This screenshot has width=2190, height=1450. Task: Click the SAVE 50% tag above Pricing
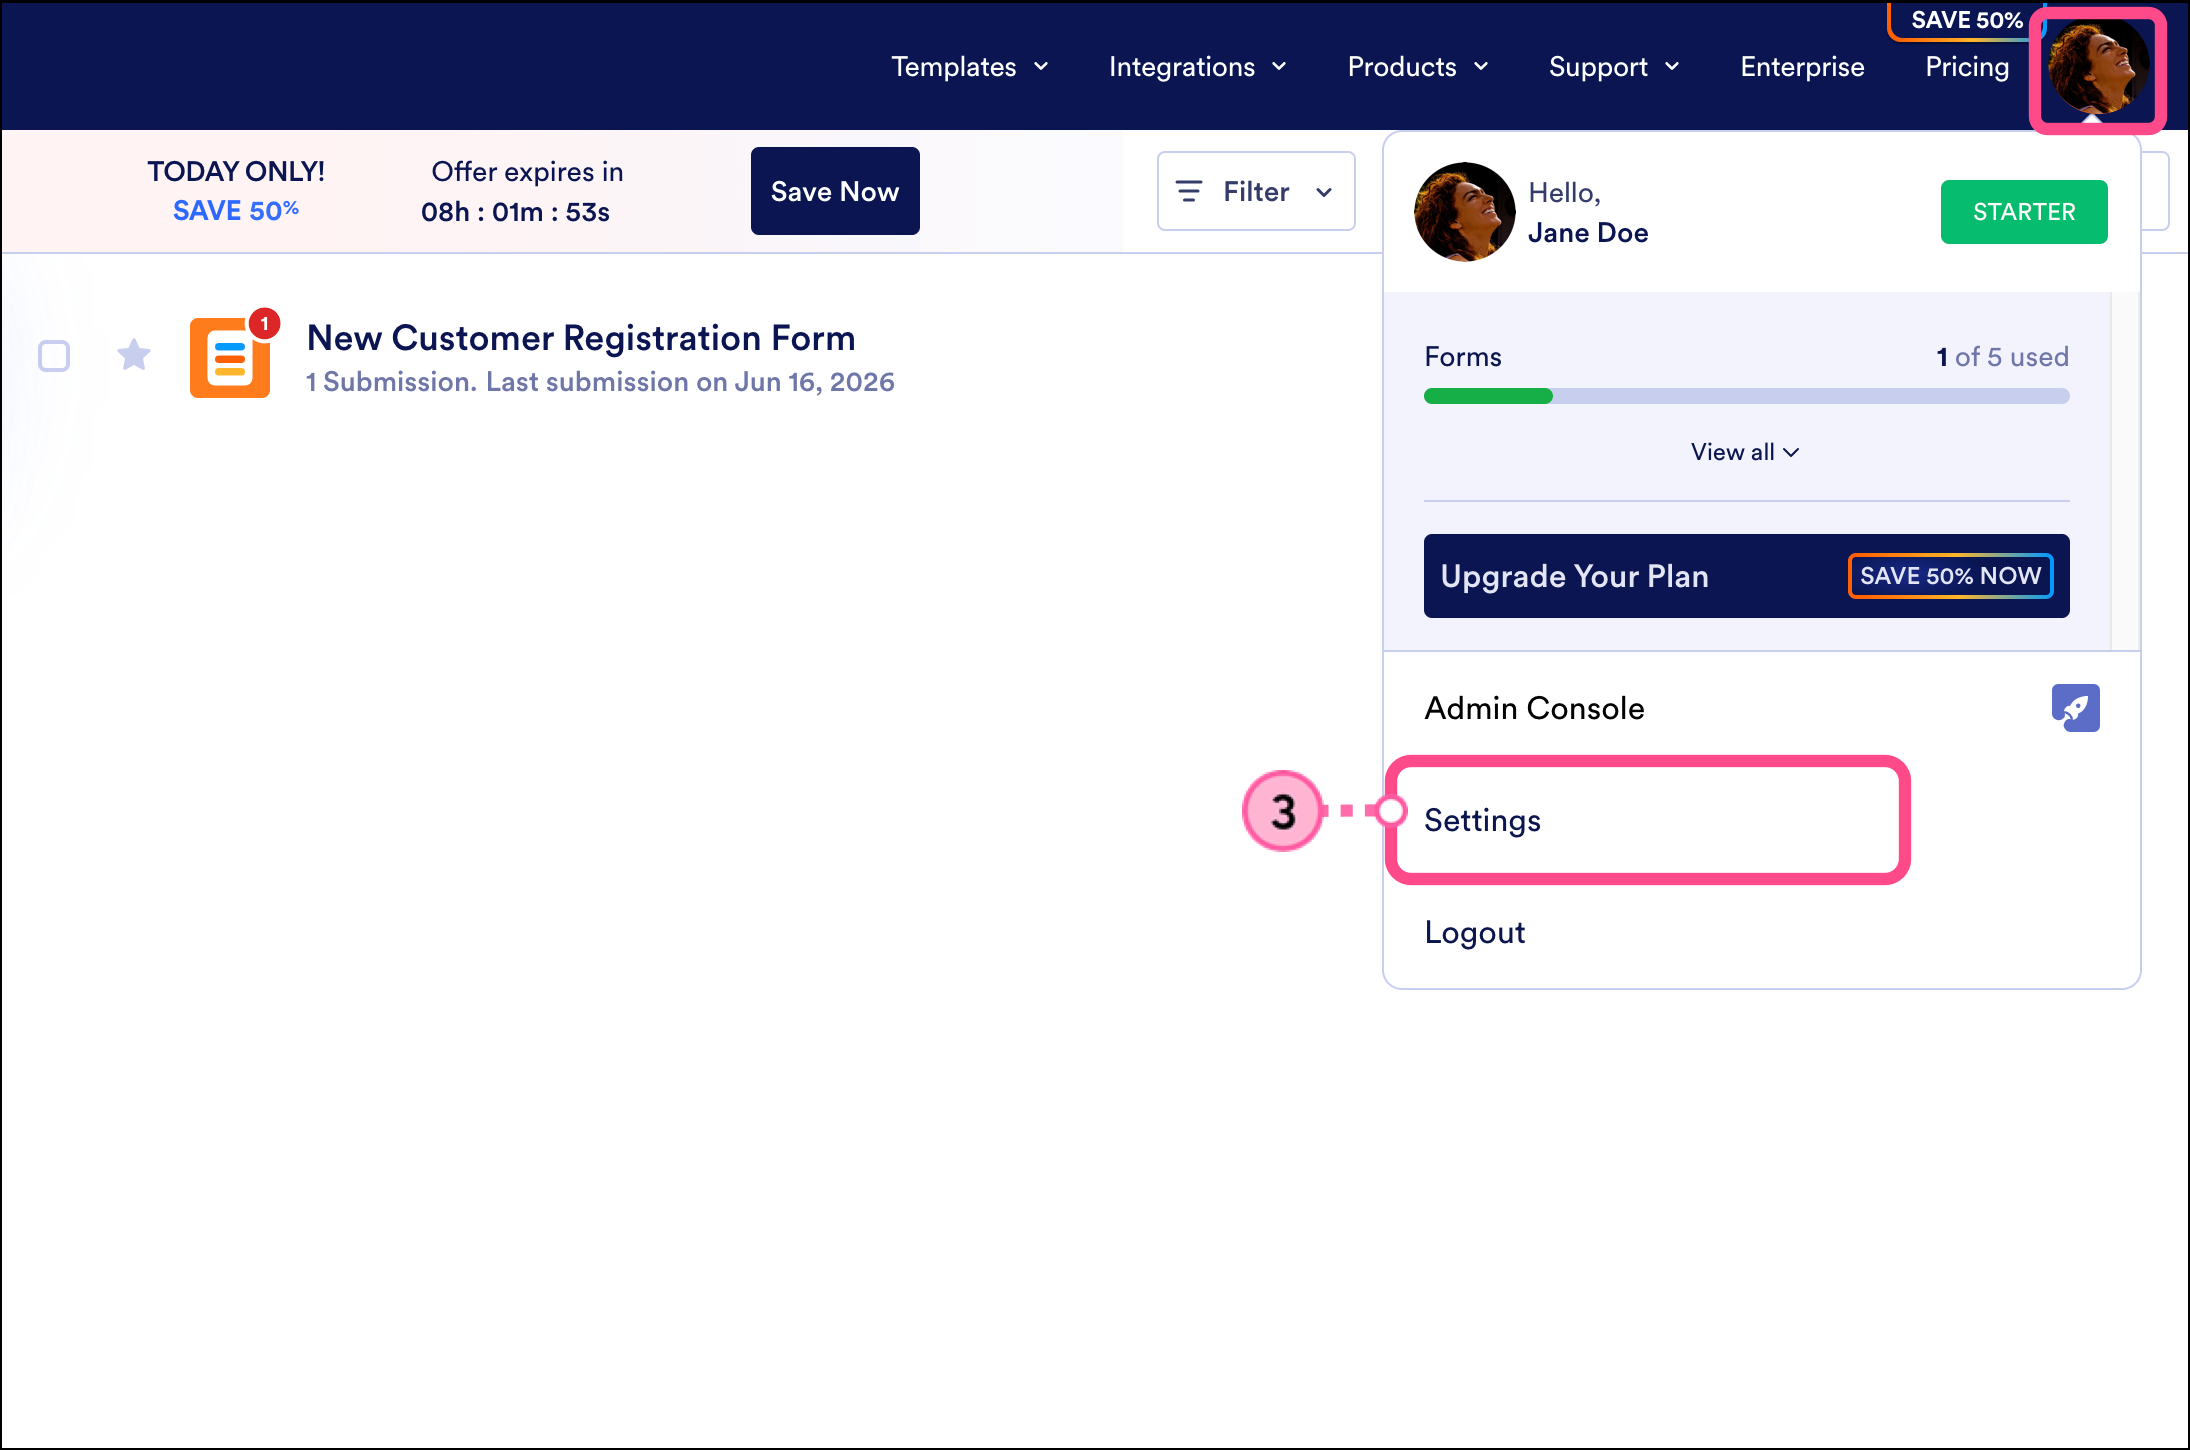point(1966,20)
